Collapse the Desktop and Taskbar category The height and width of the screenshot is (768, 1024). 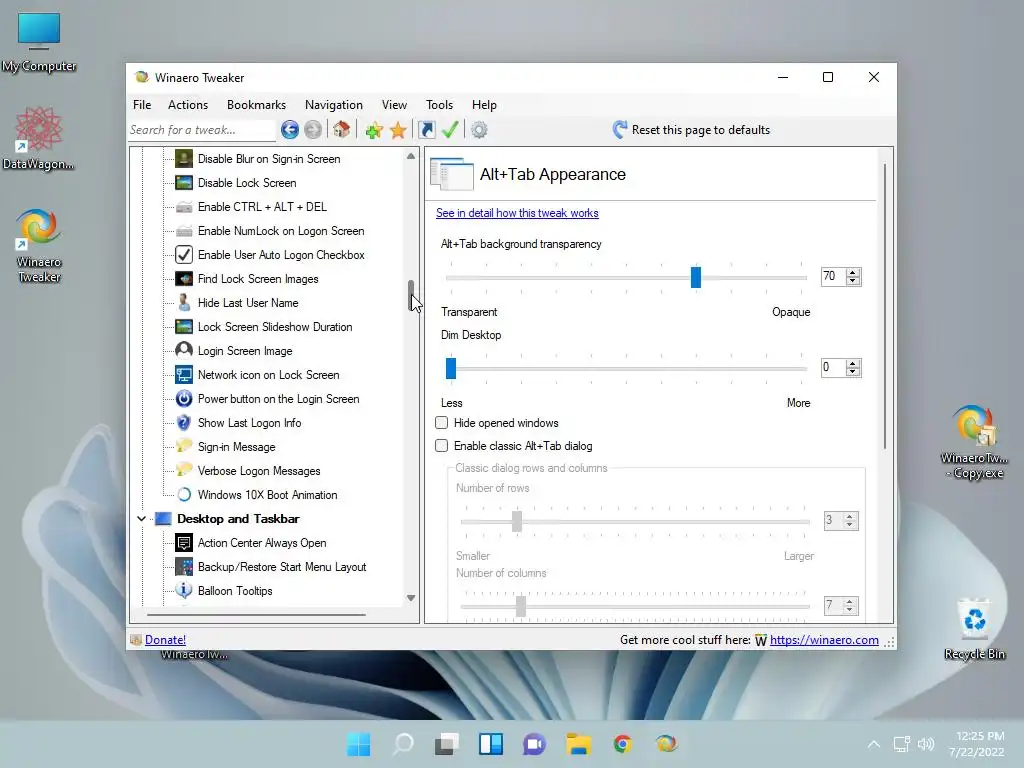141,519
